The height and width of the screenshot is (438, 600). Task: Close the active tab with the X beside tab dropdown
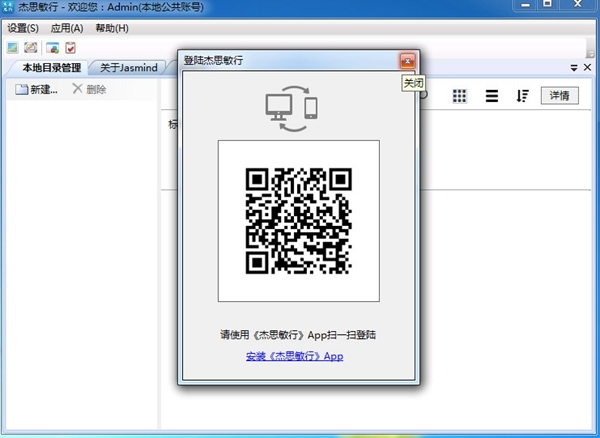click(587, 68)
